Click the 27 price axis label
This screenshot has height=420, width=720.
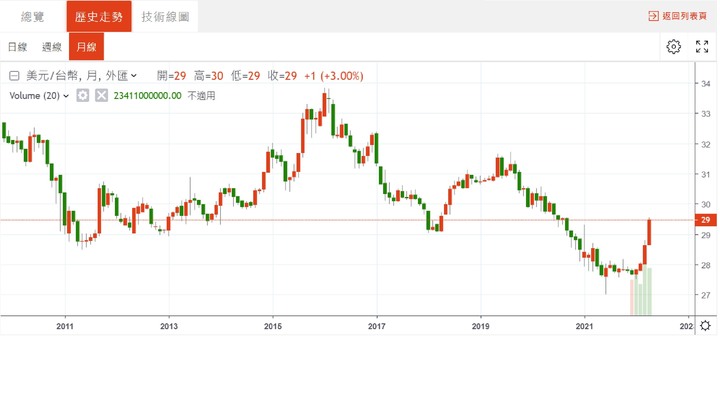(705, 295)
